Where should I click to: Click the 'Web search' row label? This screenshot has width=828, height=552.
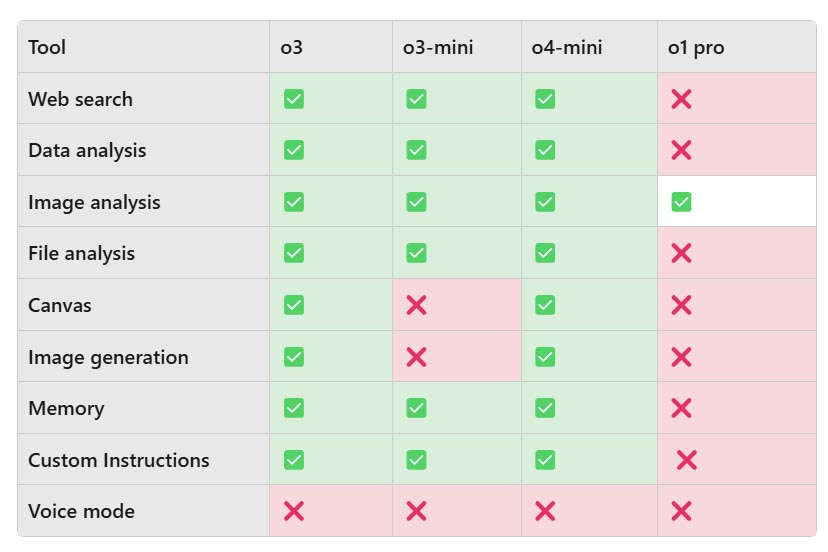[80, 99]
